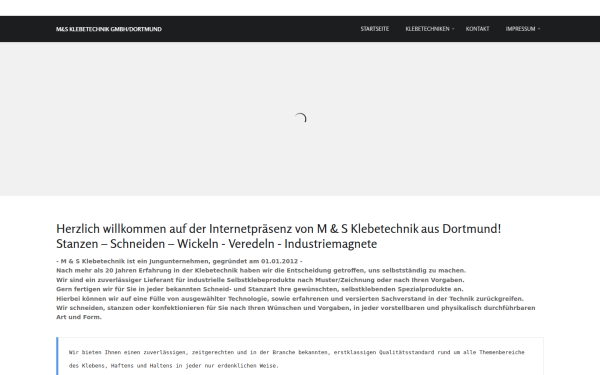Click the line 'Wir schneiden, stanzen oder konfektionieren'
600x375 pixels.
coord(296,308)
